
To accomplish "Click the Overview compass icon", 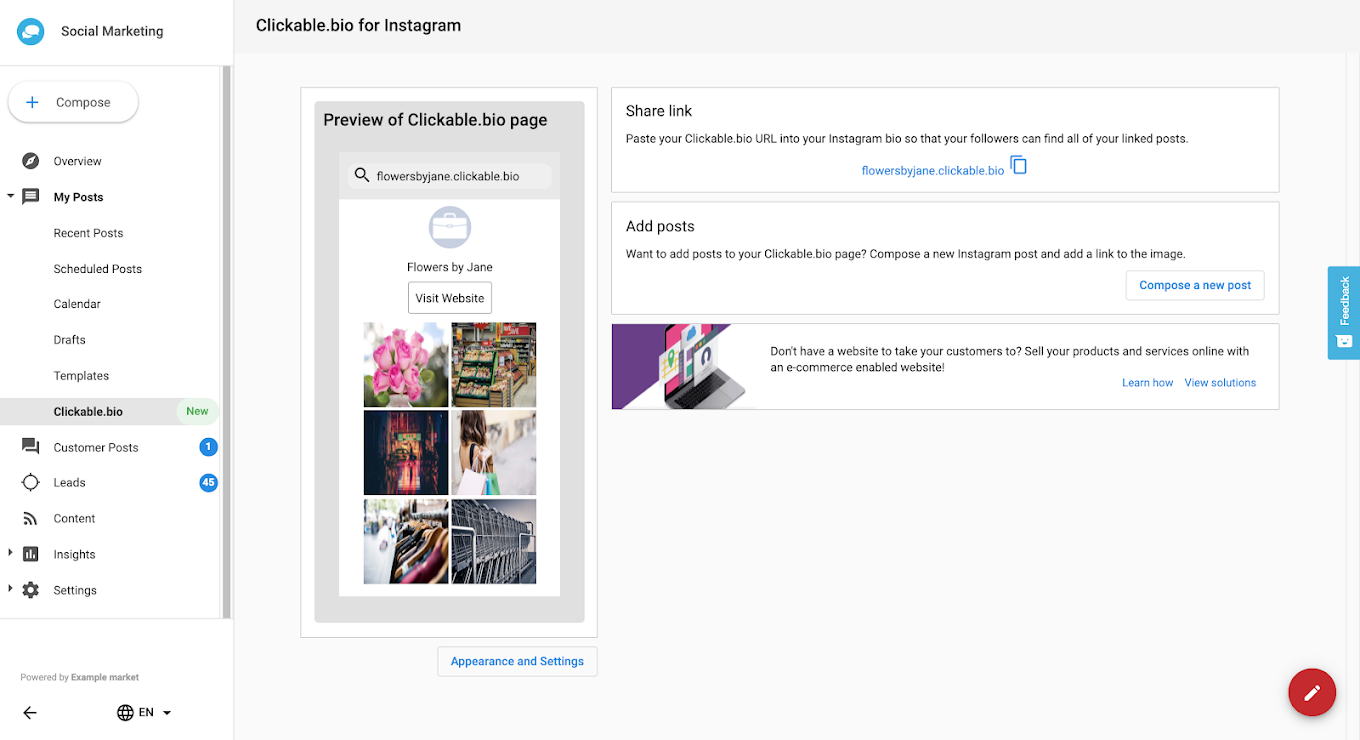I will 31,161.
